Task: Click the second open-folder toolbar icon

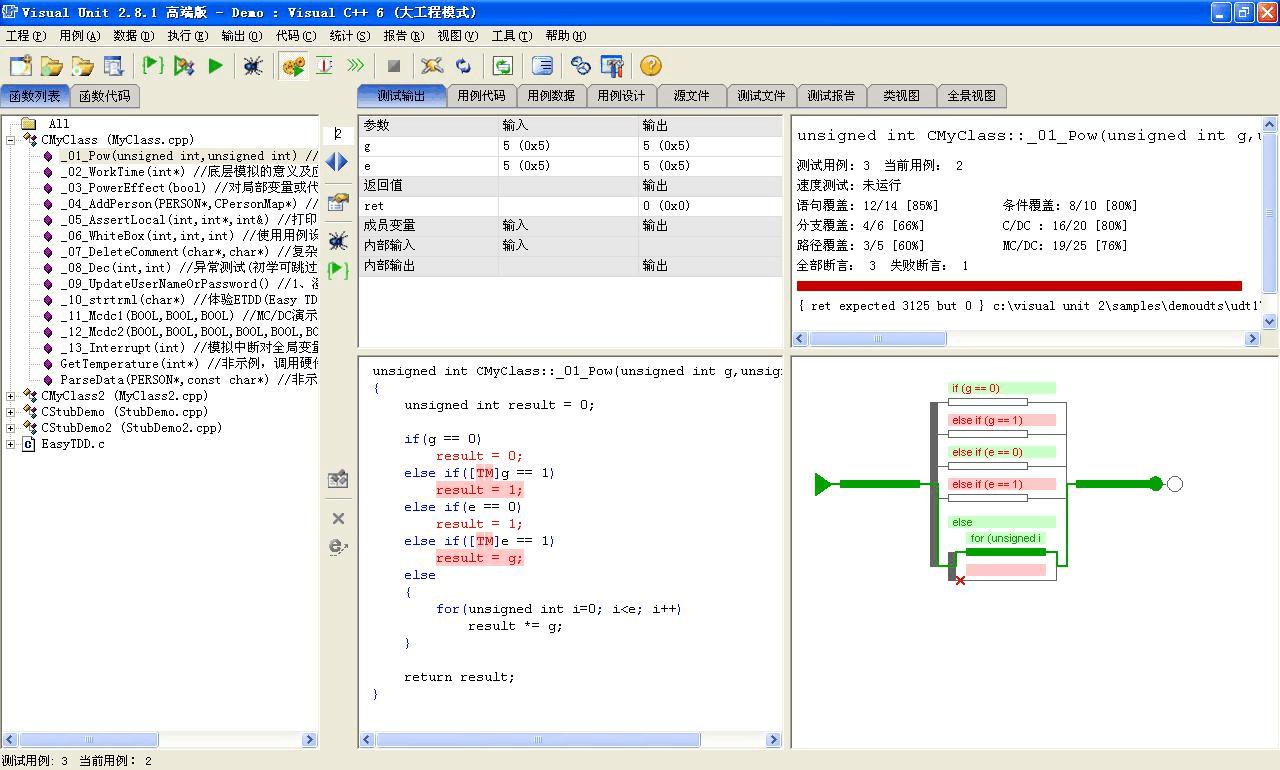Action: pyautogui.click(x=83, y=66)
